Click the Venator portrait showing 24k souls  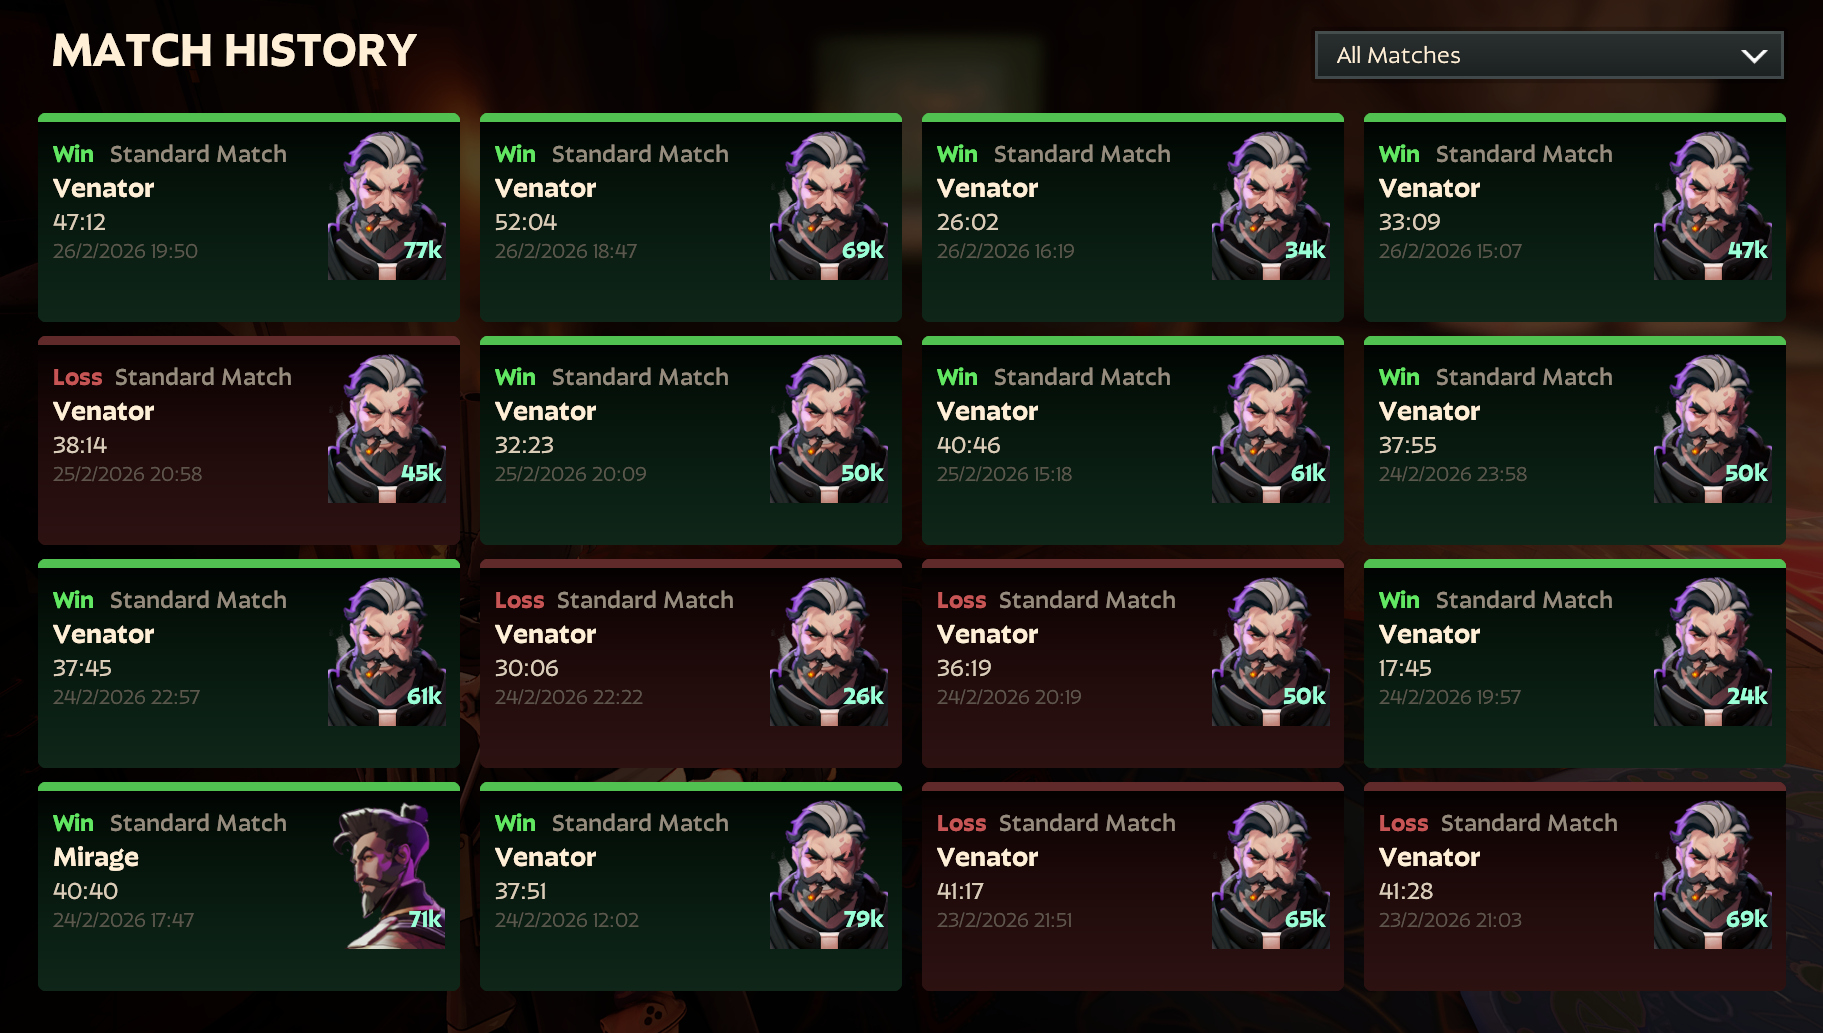[x=1713, y=652]
